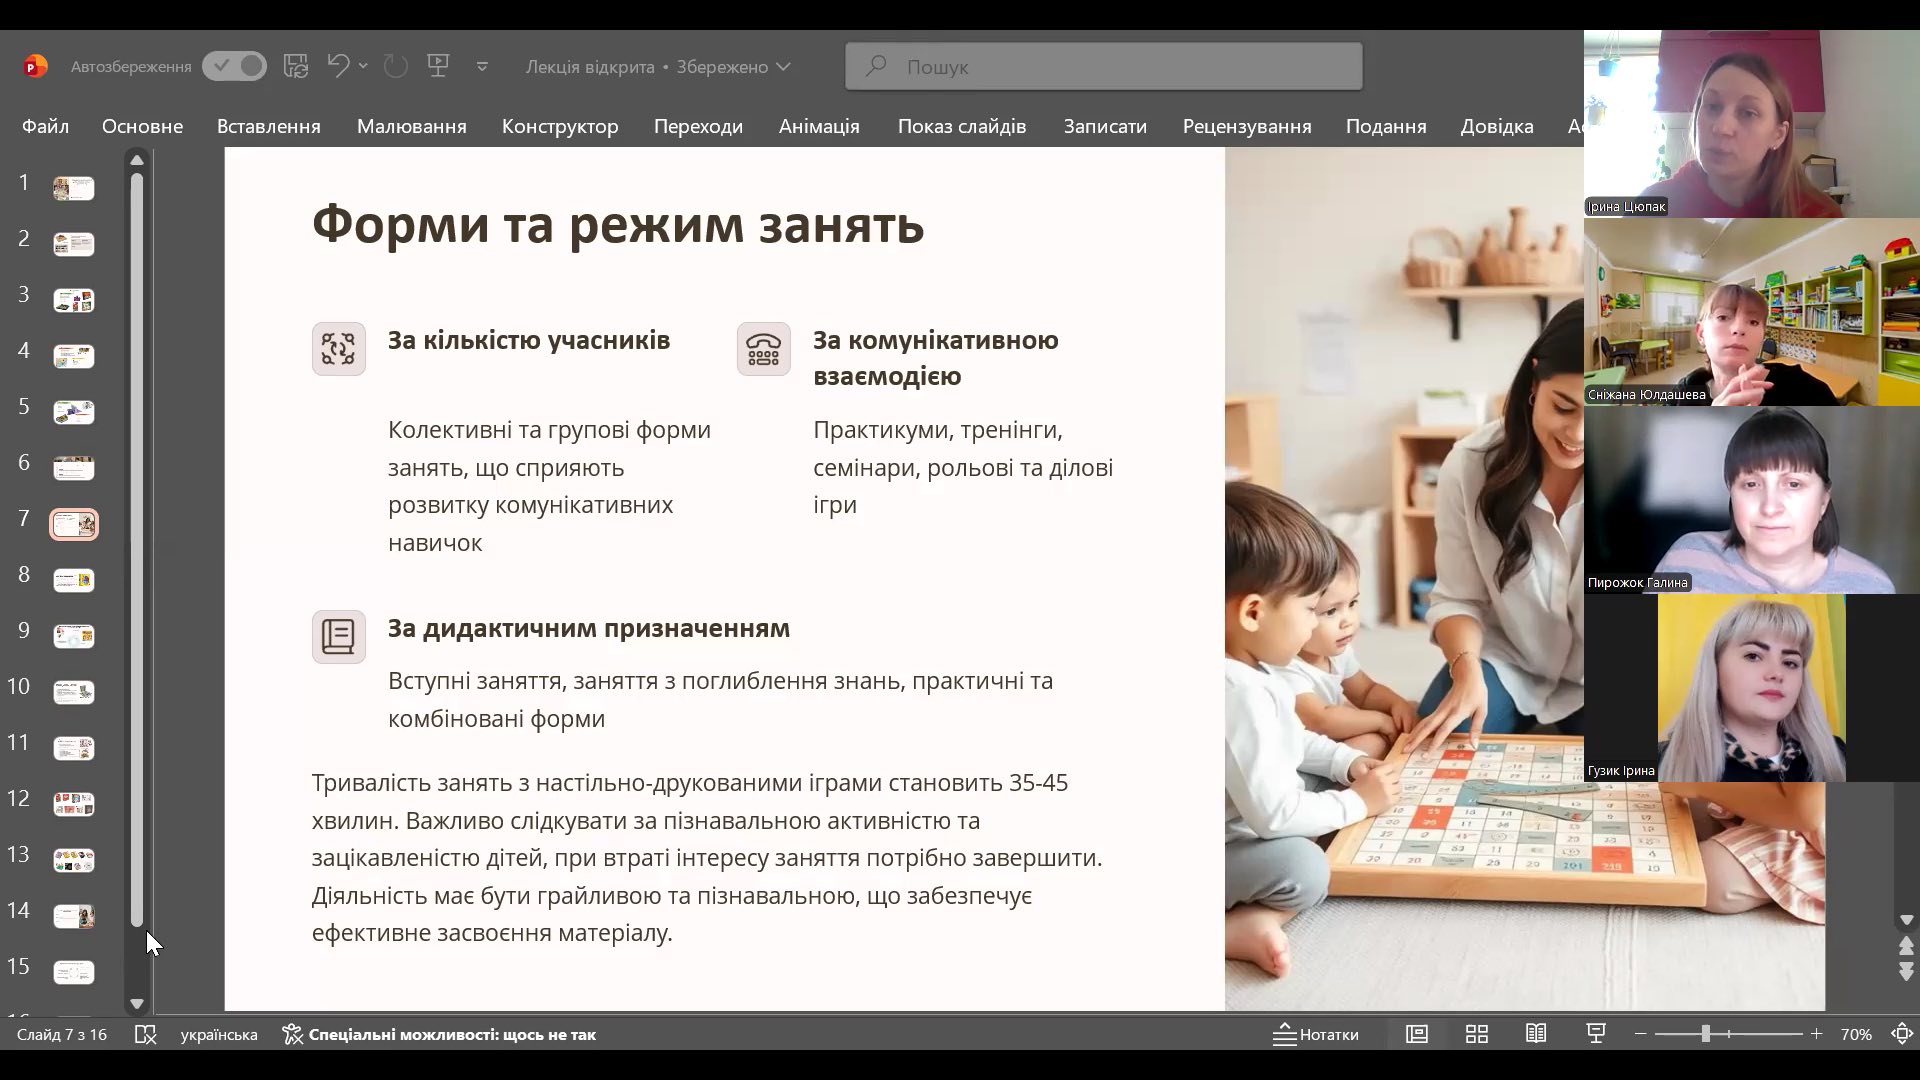Click Accessibility status 'Спеціальні можливості'
This screenshot has width=1920, height=1080.
[x=439, y=1034]
